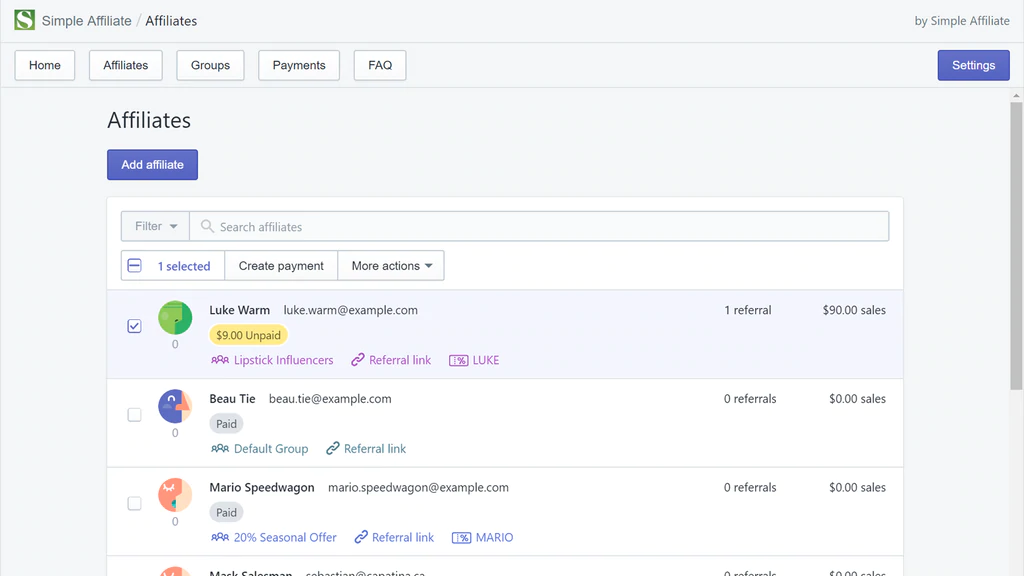Click Beau Tie's avatar icon

point(175,406)
